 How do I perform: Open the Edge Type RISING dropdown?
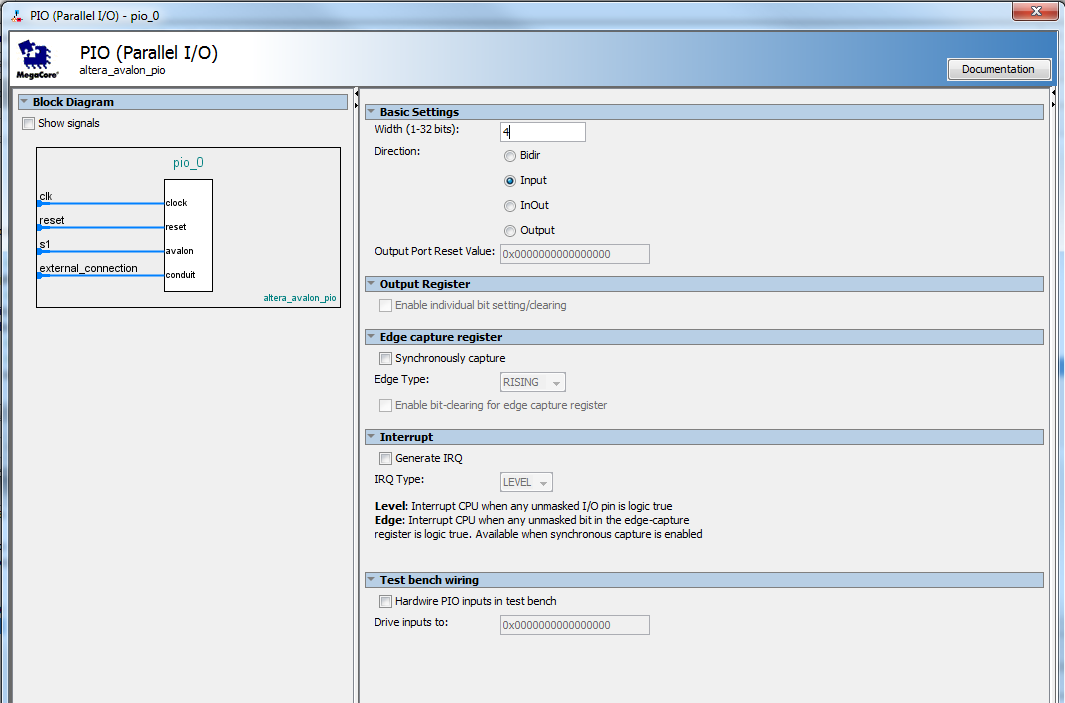(x=533, y=382)
